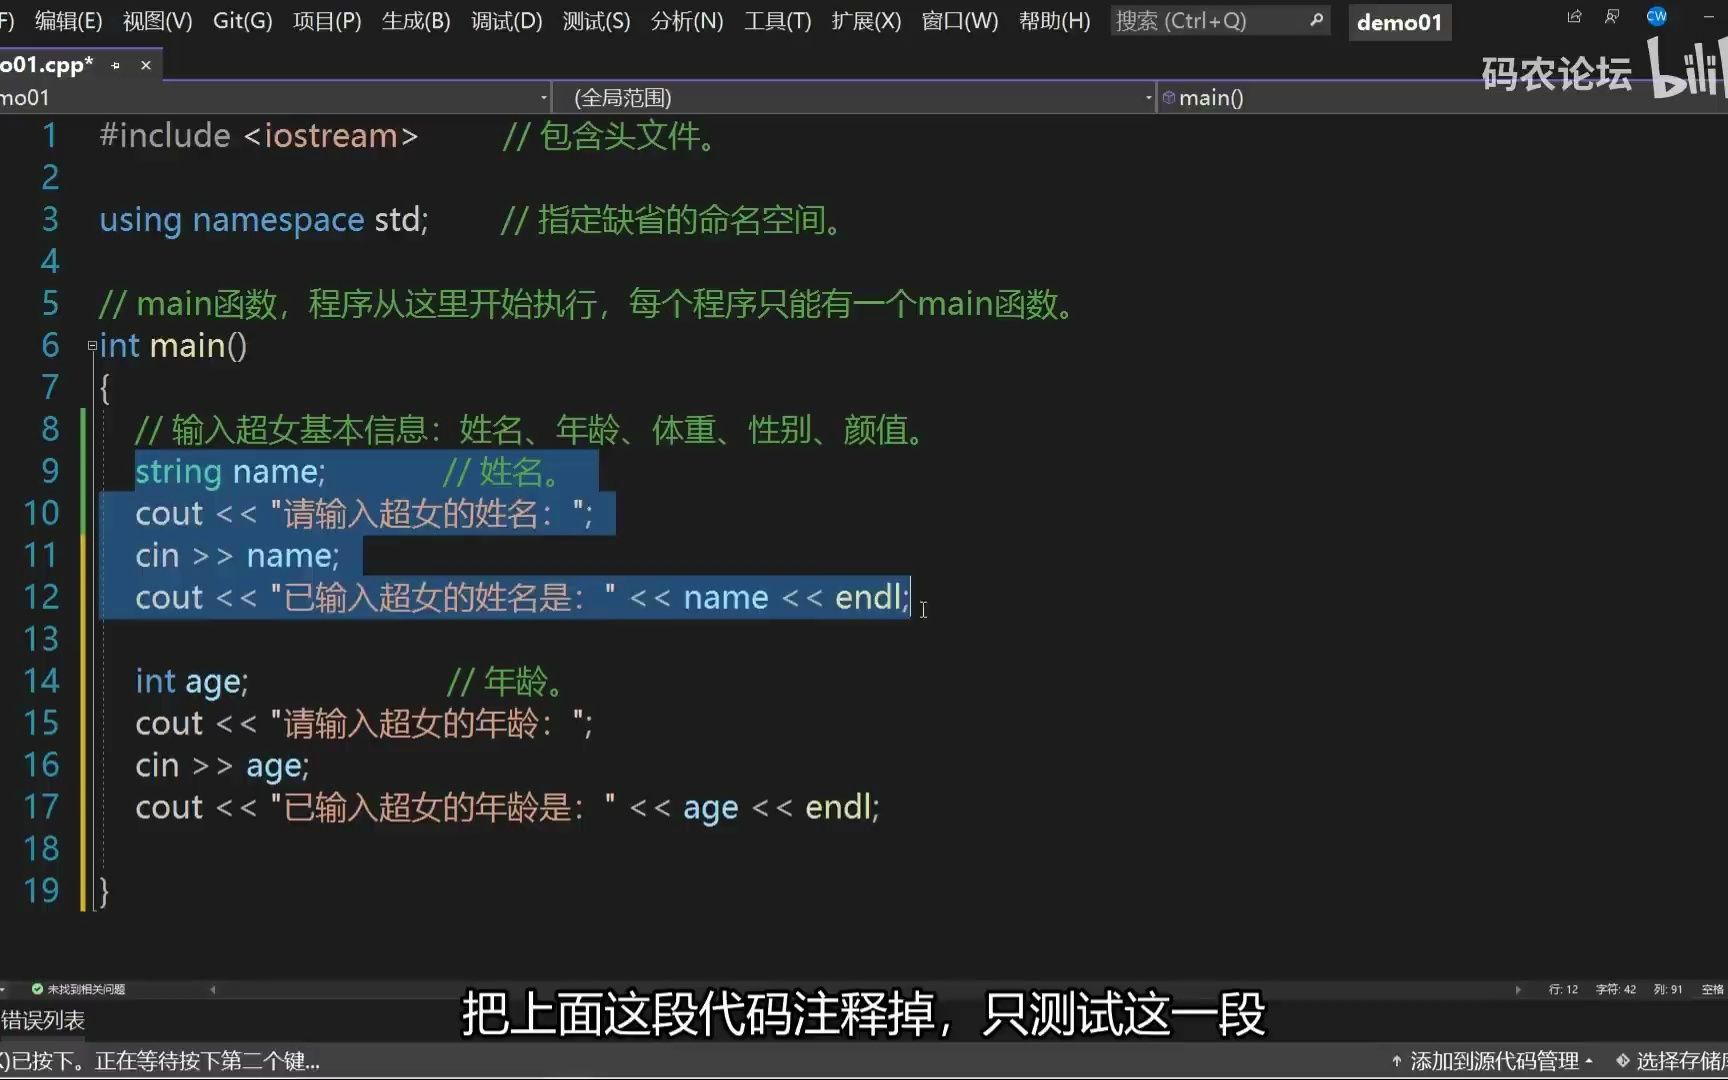
Task: Click 'cin >> name;' on line 11
Action: coord(238,556)
